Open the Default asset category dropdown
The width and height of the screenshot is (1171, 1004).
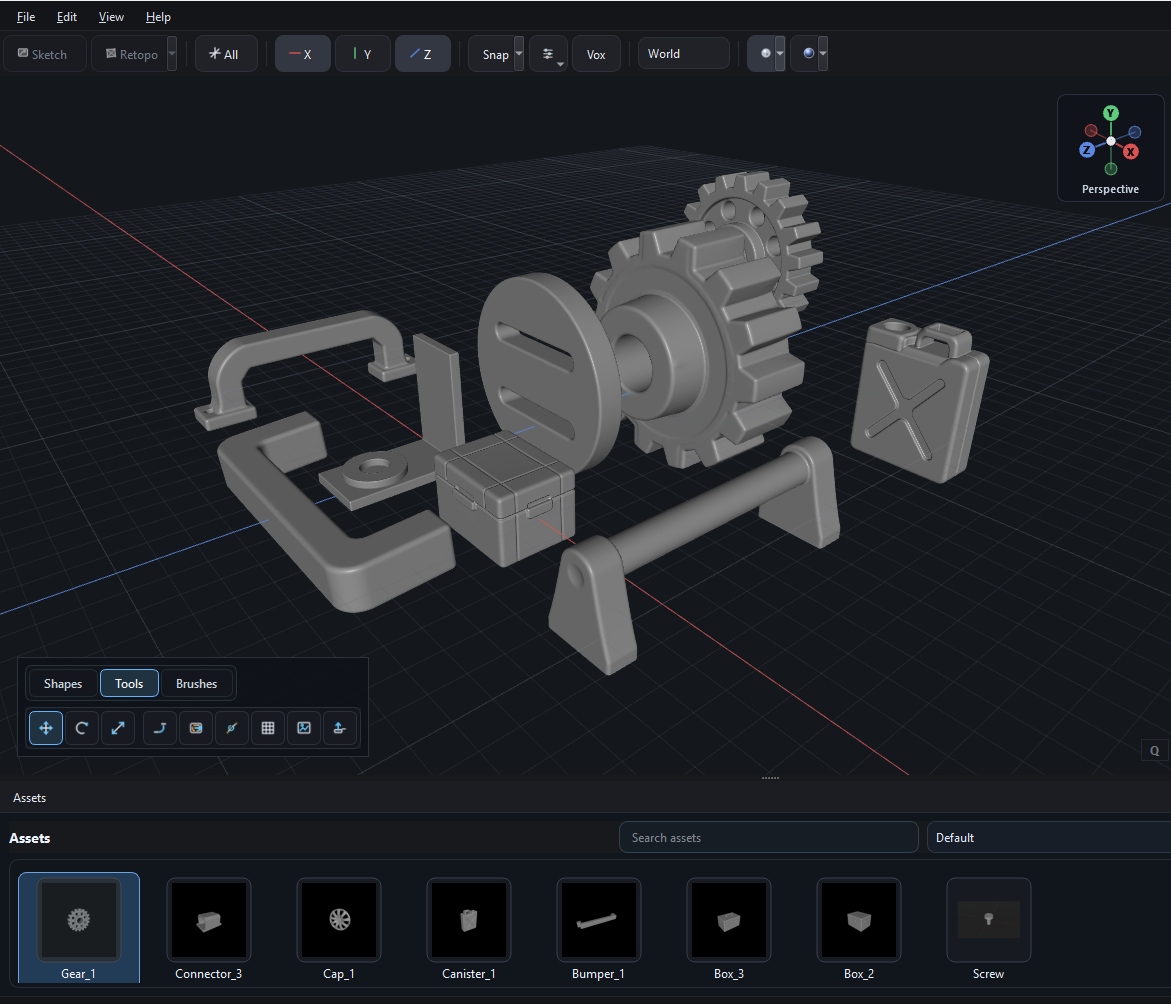1049,837
